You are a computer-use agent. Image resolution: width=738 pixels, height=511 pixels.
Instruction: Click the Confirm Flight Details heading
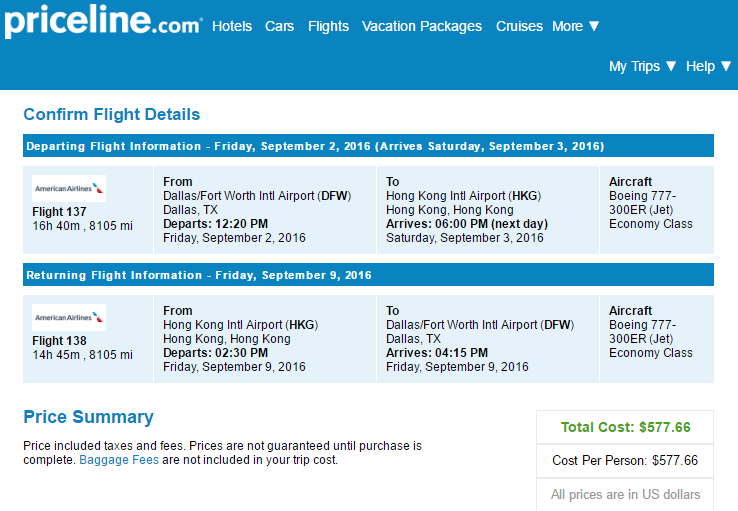112,114
